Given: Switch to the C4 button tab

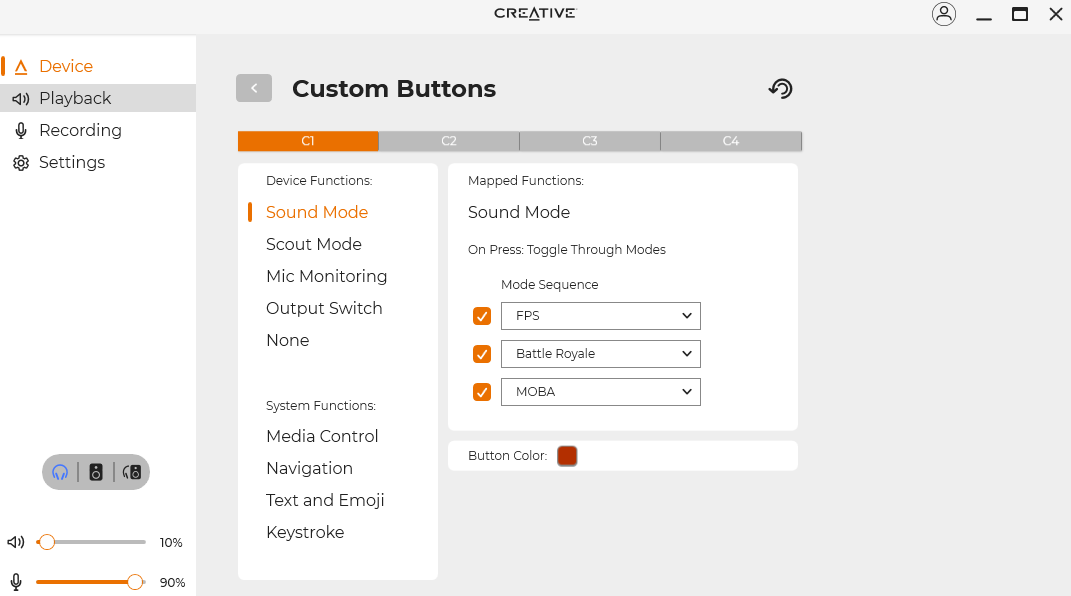Looking at the screenshot, I should point(731,141).
